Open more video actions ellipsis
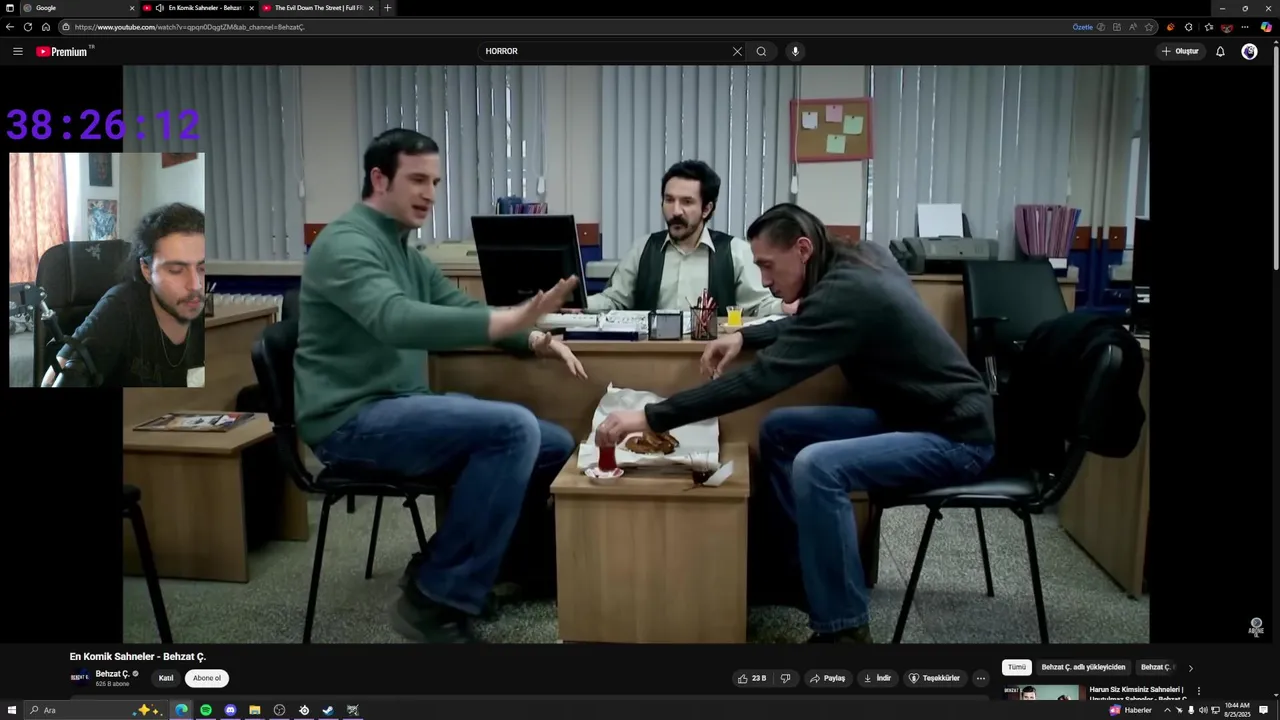The image size is (1280, 720). 981,678
